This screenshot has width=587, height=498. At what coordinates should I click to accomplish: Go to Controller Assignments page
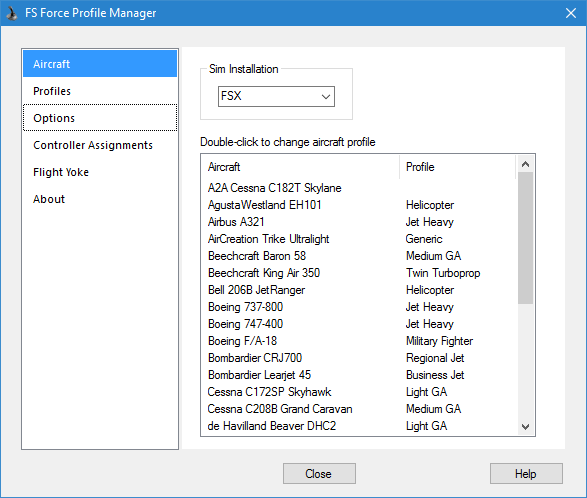tap(100, 145)
